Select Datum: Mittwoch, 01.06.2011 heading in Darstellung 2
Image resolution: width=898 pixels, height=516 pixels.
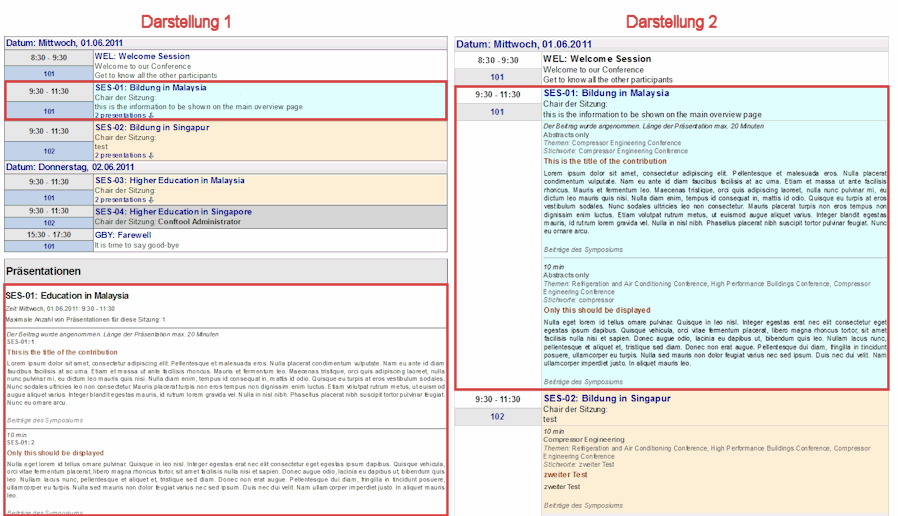coord(524,44)
